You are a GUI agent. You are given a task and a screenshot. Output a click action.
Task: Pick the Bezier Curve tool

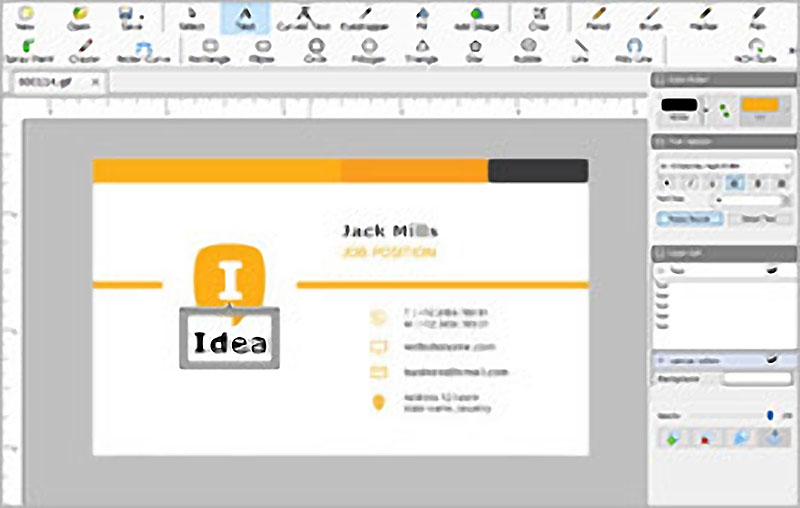coord(143,52)
